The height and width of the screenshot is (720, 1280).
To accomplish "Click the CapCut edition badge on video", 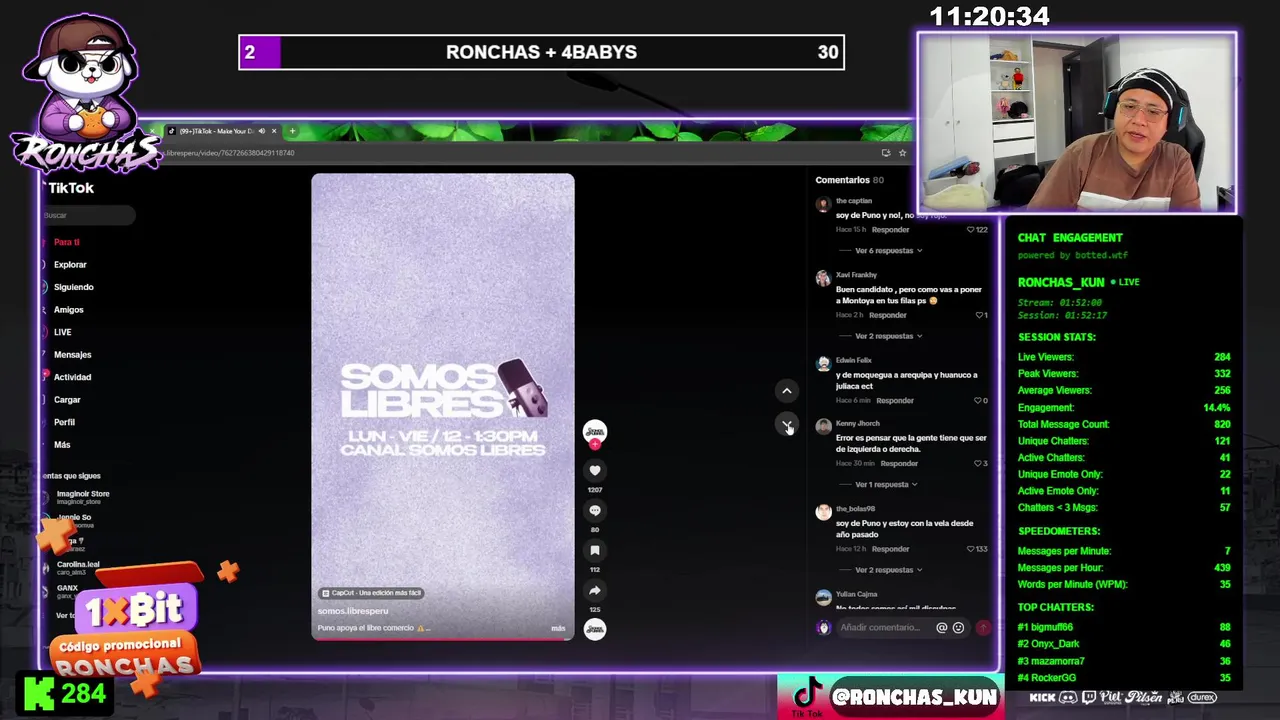I will (x=371, y=593).
